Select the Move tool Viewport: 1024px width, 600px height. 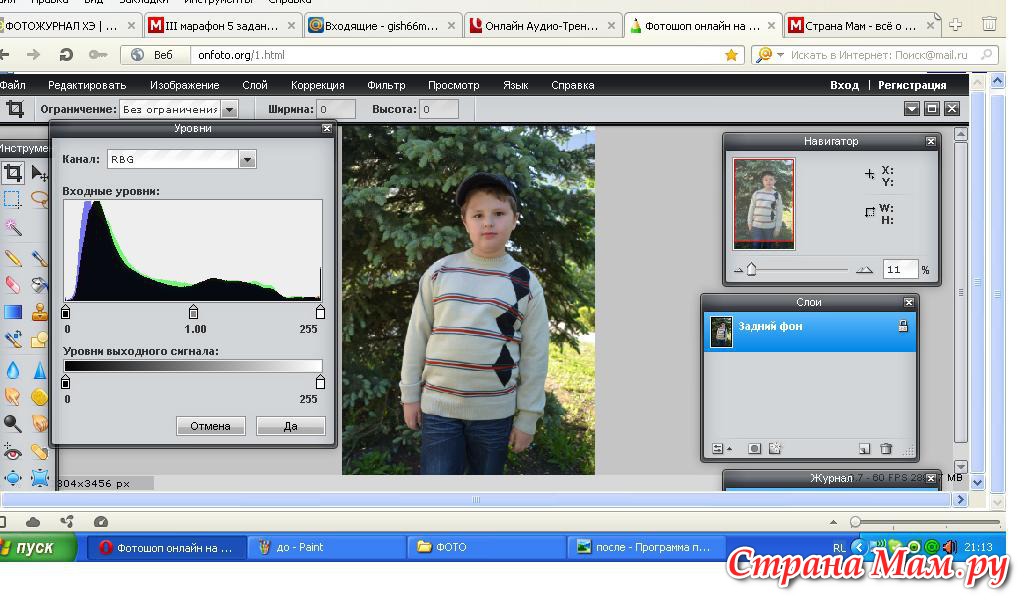pos(39,173)
